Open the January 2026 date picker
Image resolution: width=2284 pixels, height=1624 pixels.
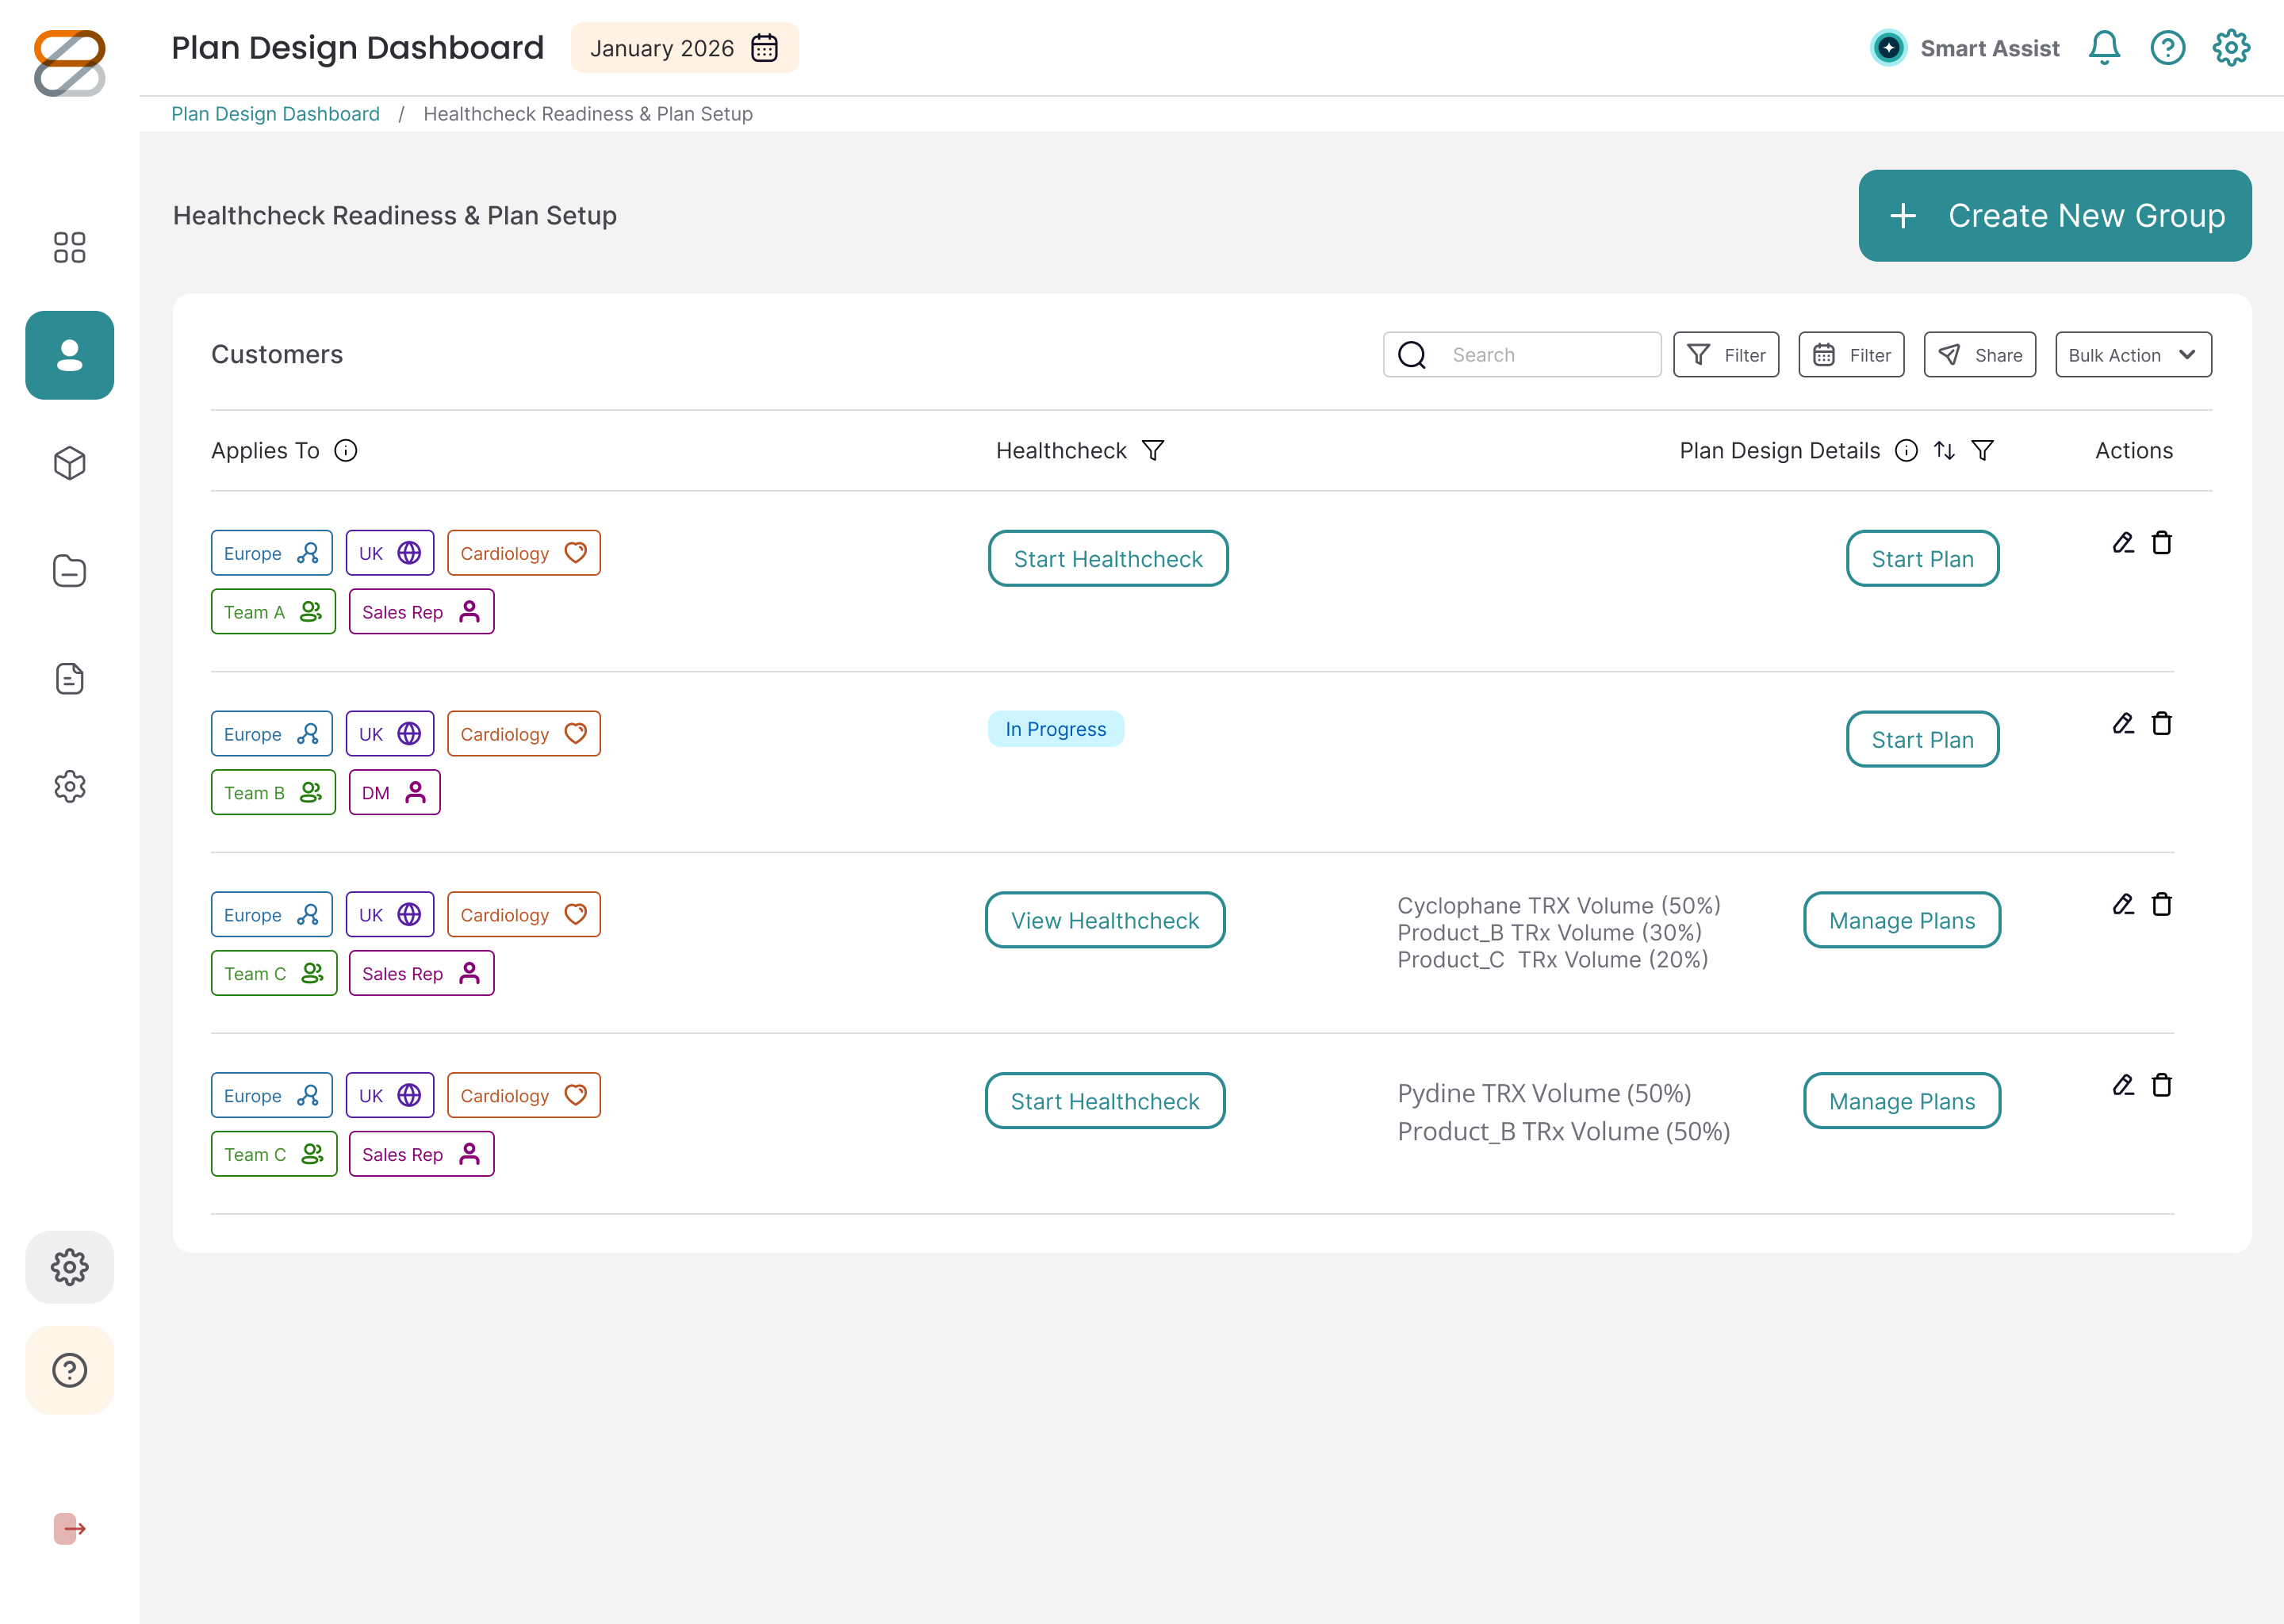(x=684, y=48)
